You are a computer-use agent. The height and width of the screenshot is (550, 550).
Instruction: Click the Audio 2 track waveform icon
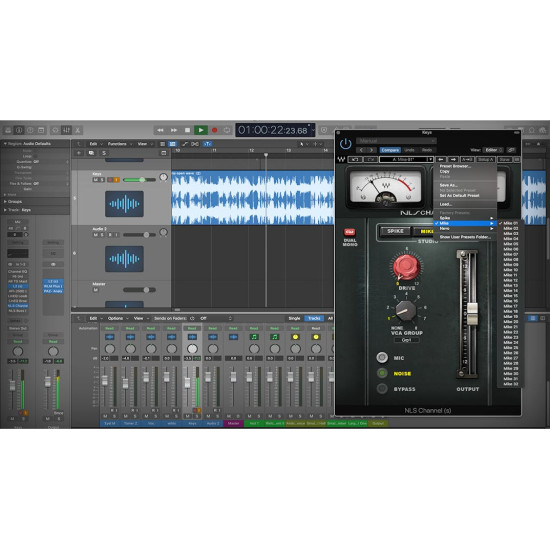(x=124, y=259)
